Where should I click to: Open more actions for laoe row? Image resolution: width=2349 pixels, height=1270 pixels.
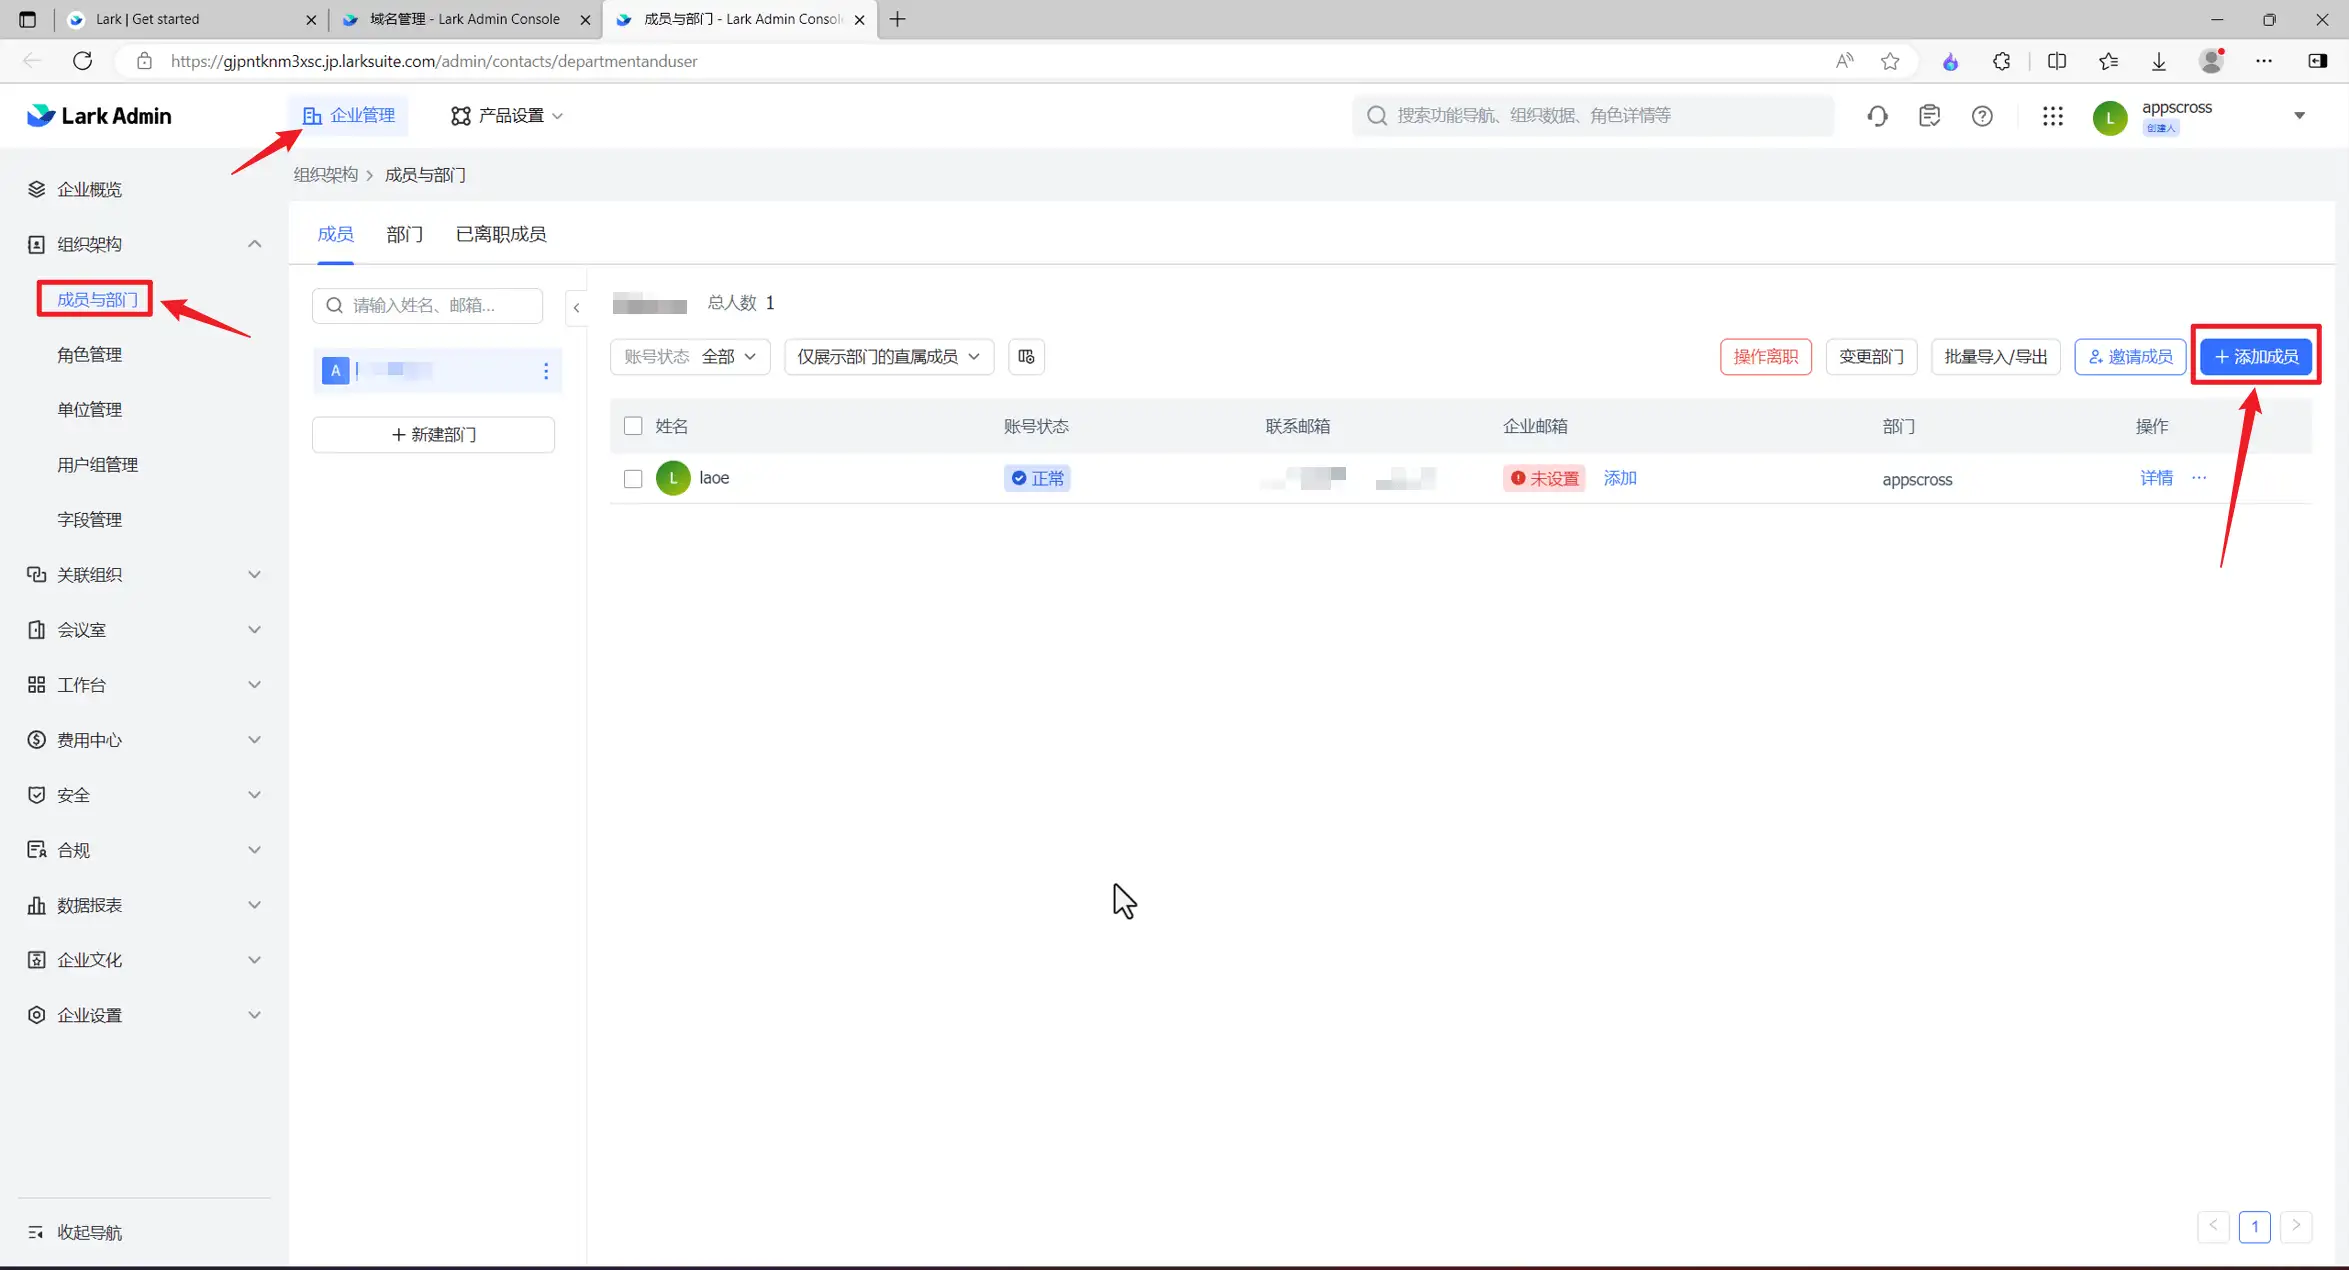click(x=2199, y=478)
